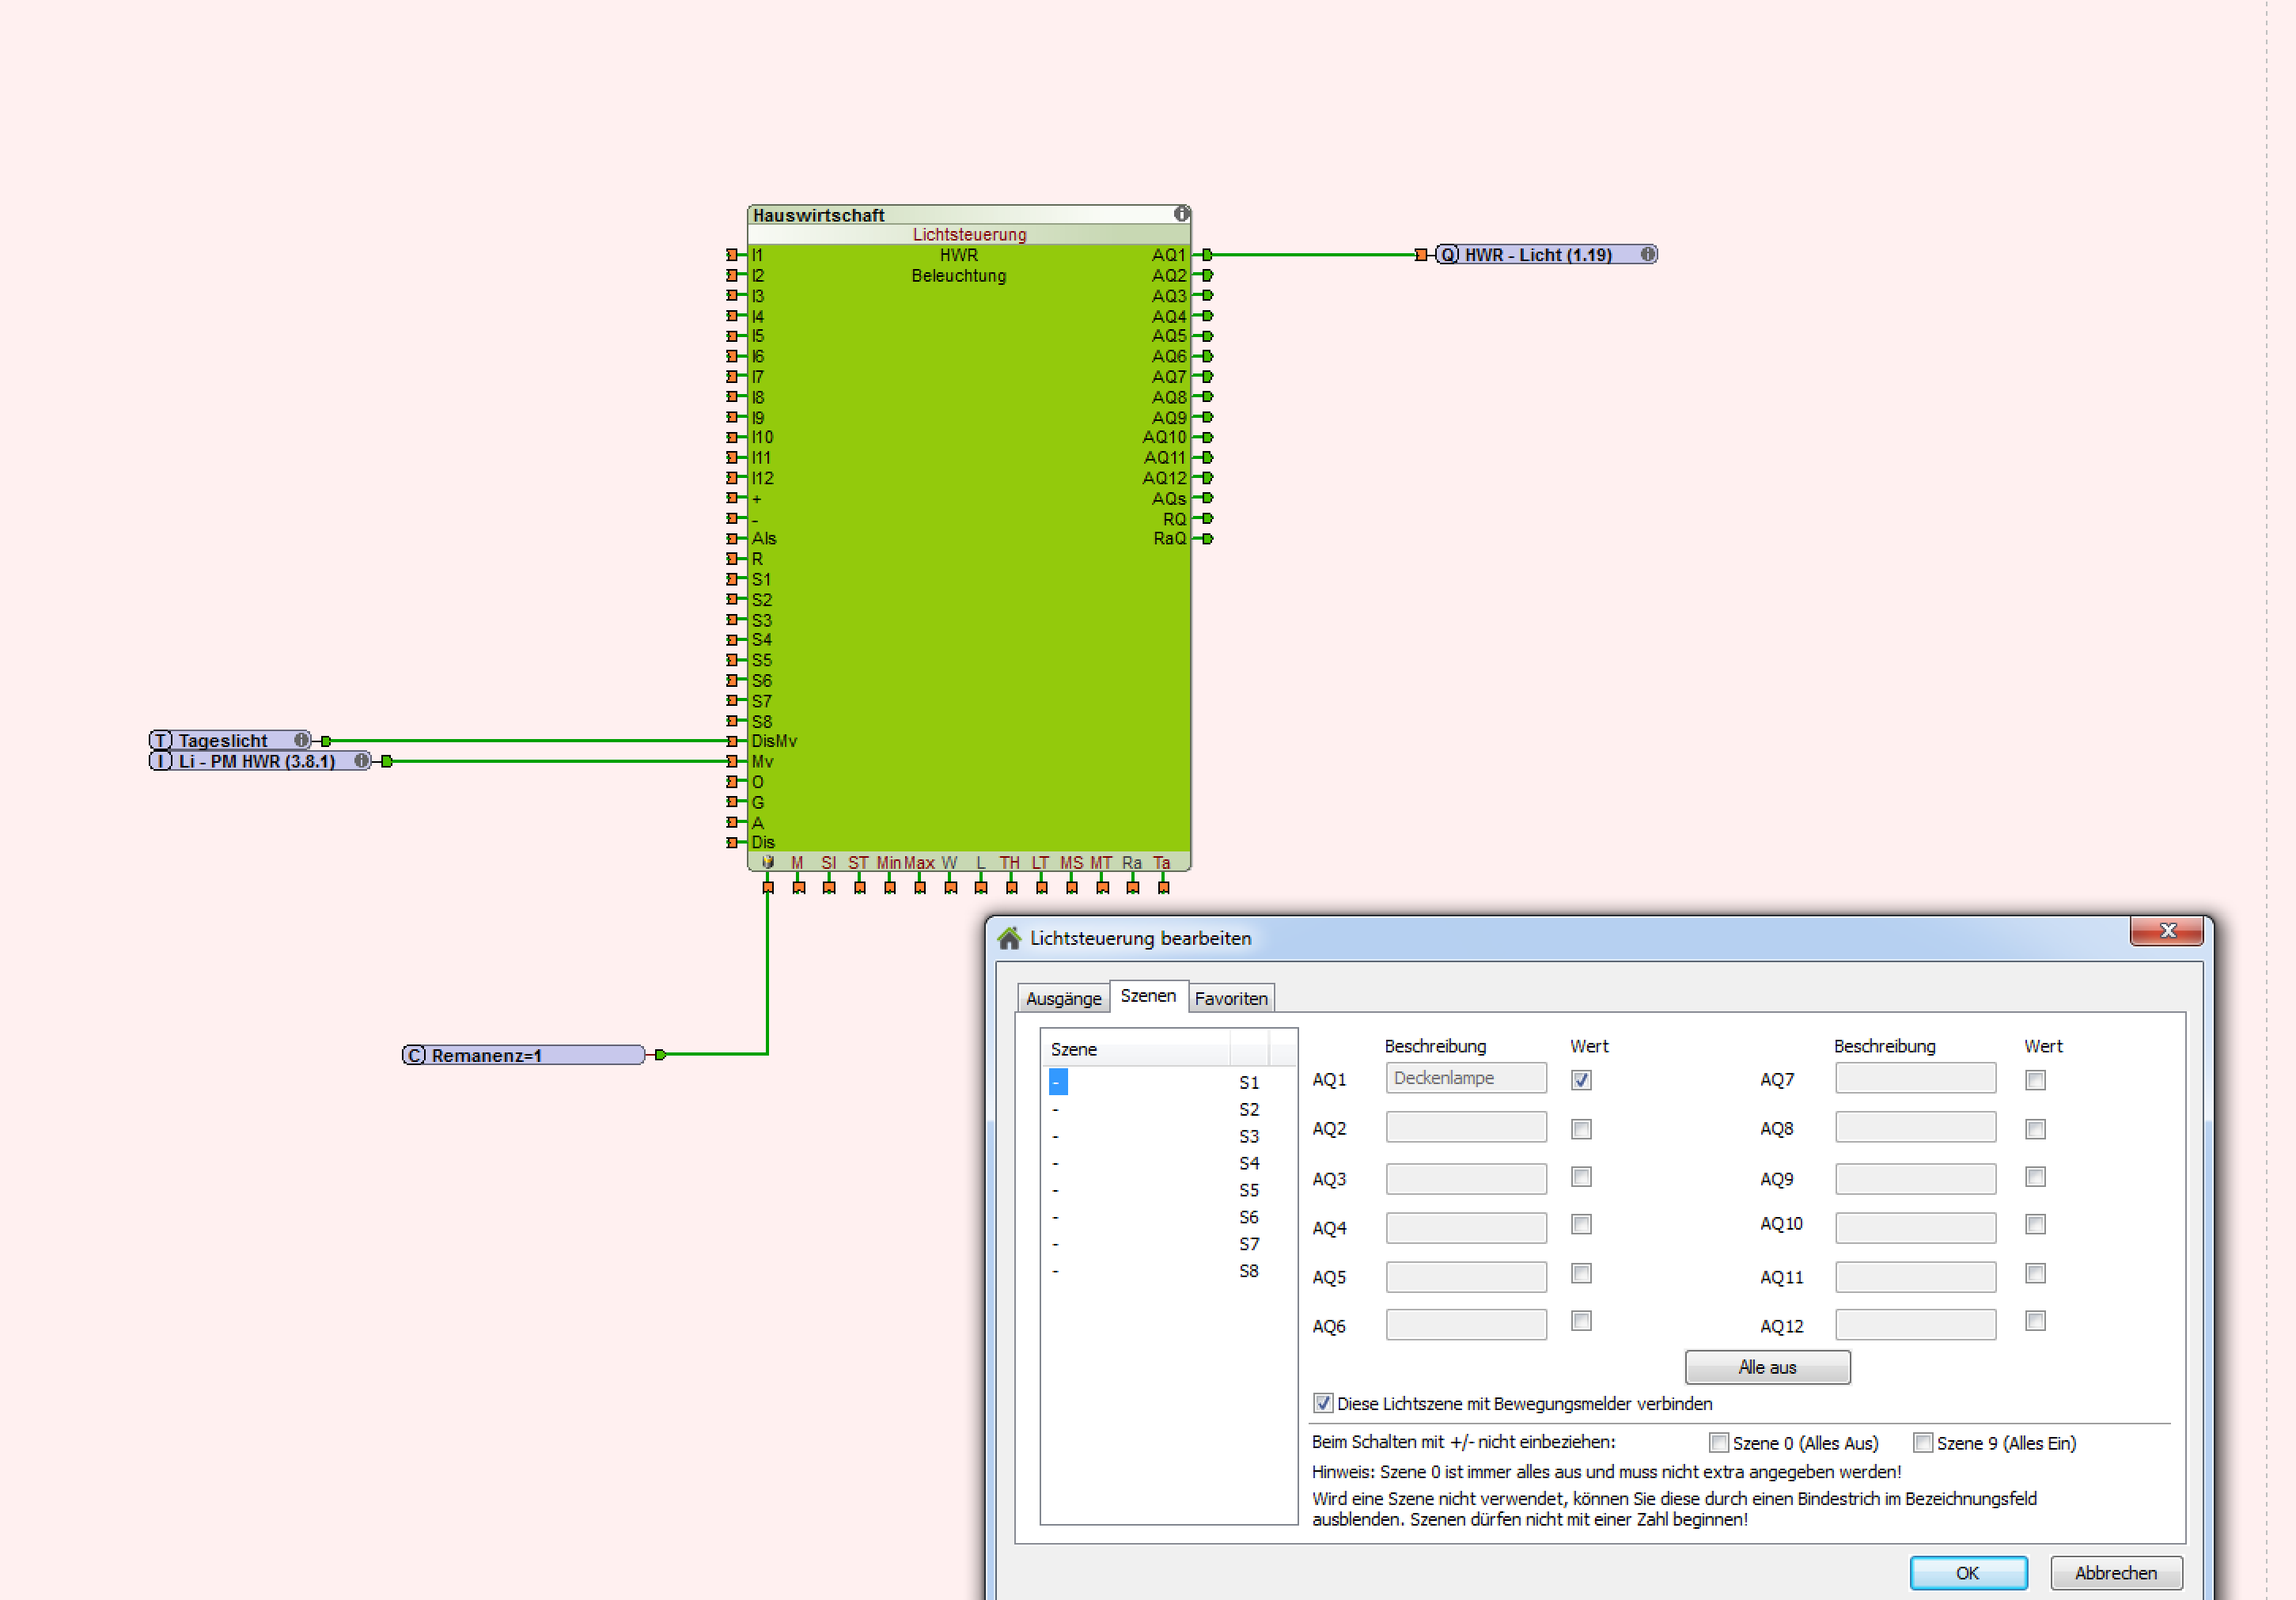Viewport: 2296px width, 1600px height.
Task: Click the C icon of Remanenz=1 constant
Action: (x=415, y=1055)
